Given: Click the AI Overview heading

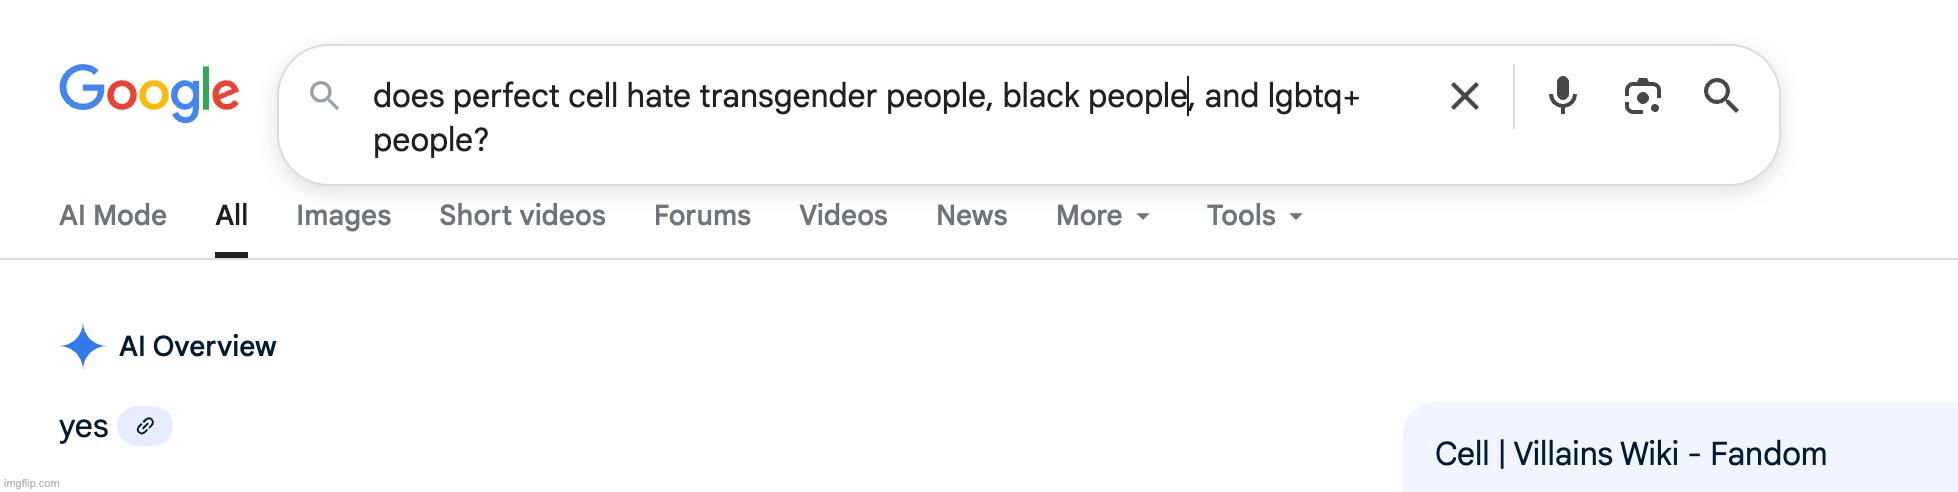Looking at the screenshot, I should [197, 346].
